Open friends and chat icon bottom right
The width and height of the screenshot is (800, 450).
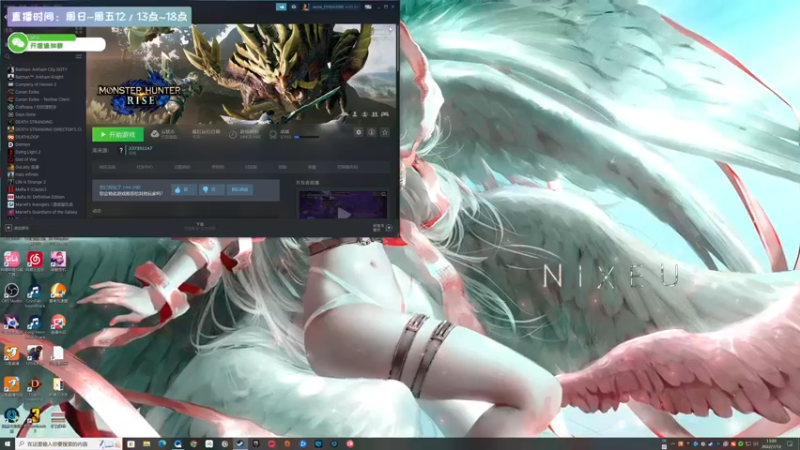click(x=389, y=228)
